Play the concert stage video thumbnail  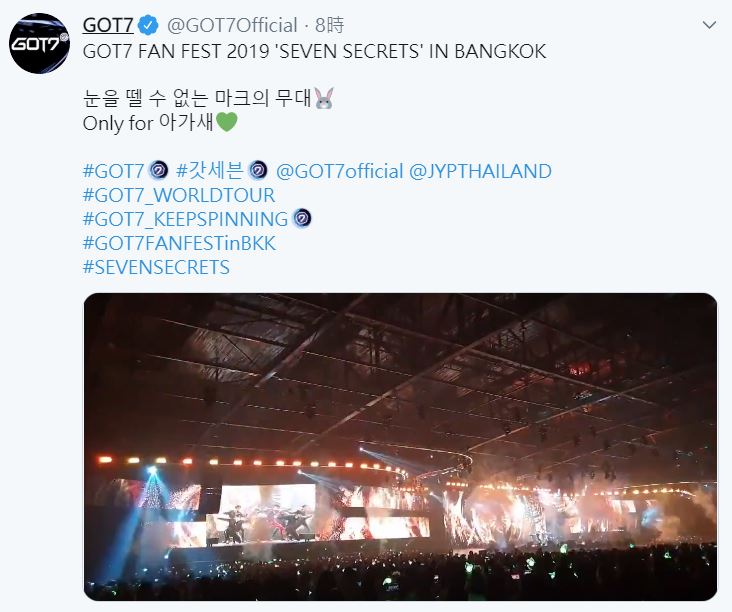click(x=400, y=447)
